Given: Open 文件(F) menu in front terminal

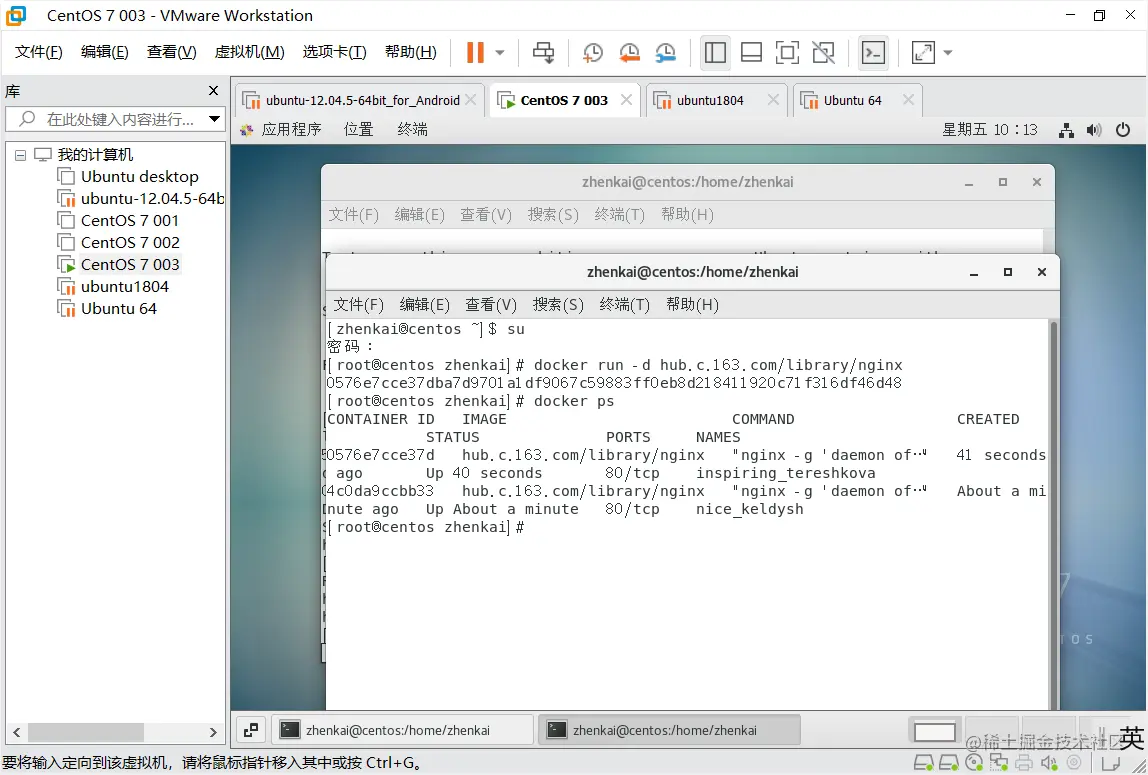Looking at the screenshot, I should pyautogui.click(x=358, y=304).
